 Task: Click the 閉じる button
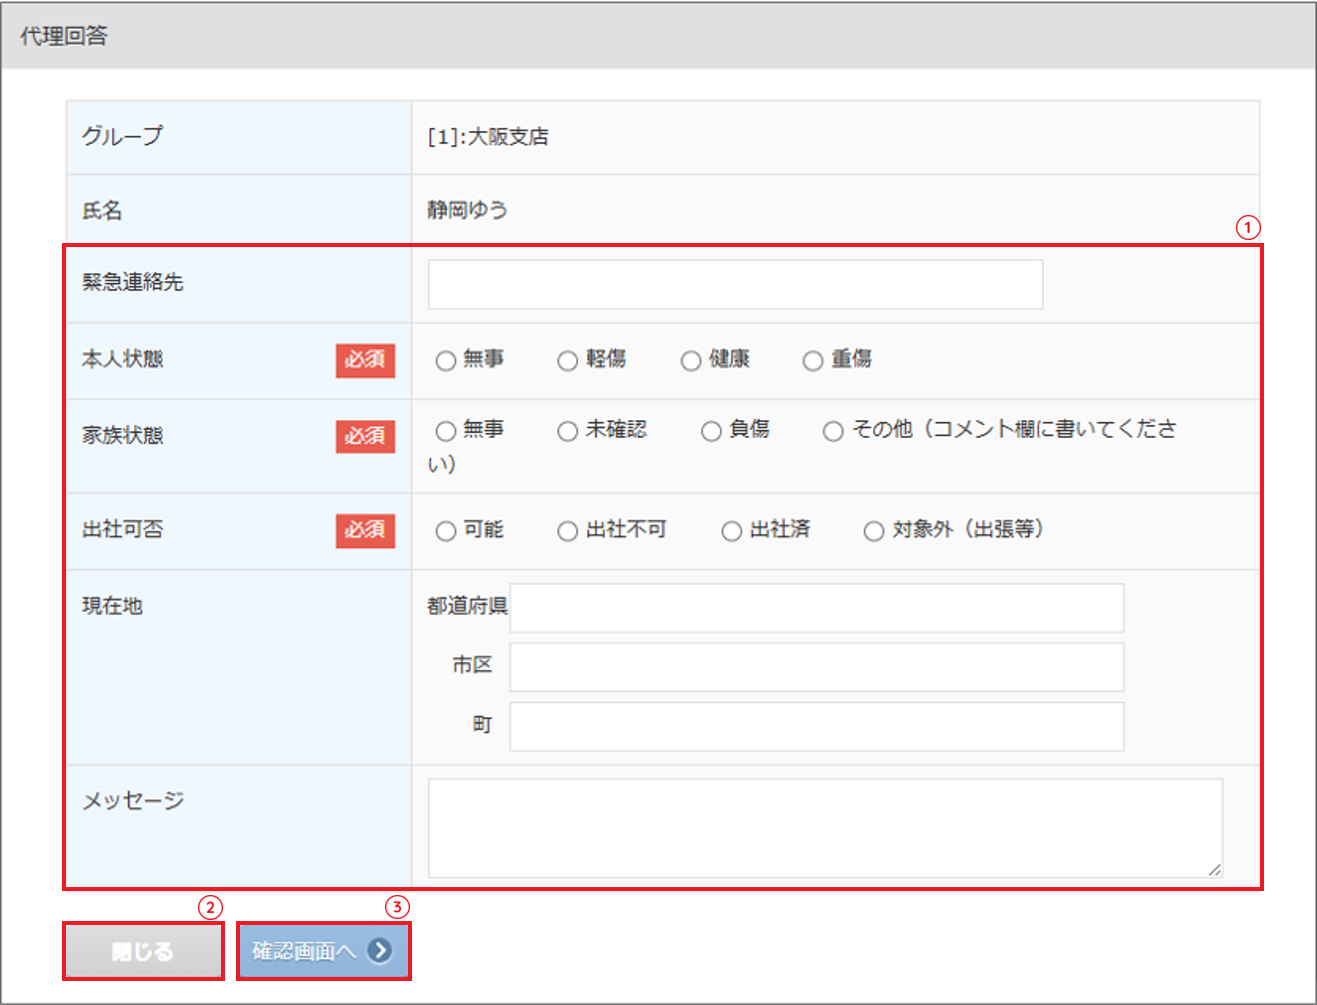[143, 951]
